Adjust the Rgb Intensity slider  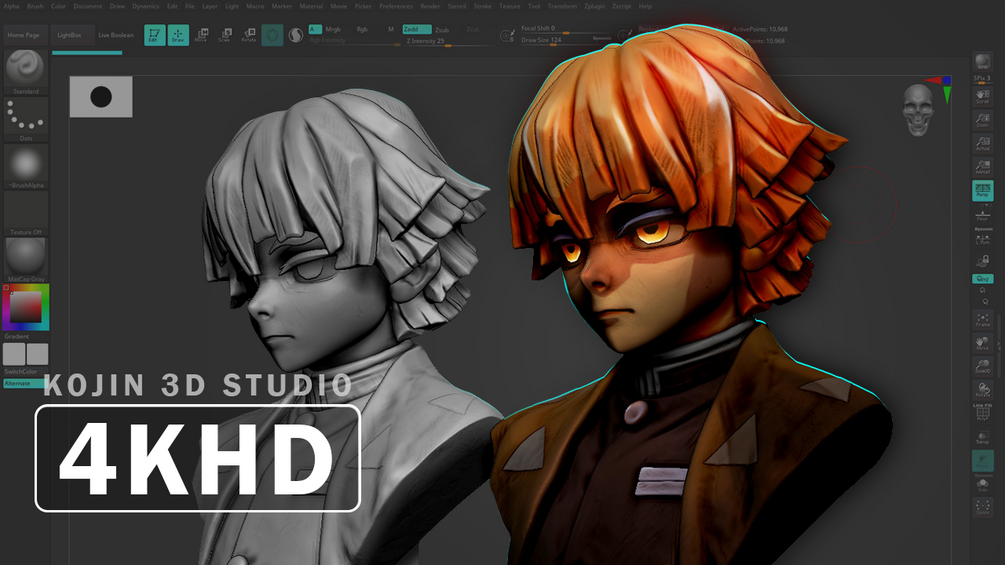click(x=354, y=40)
